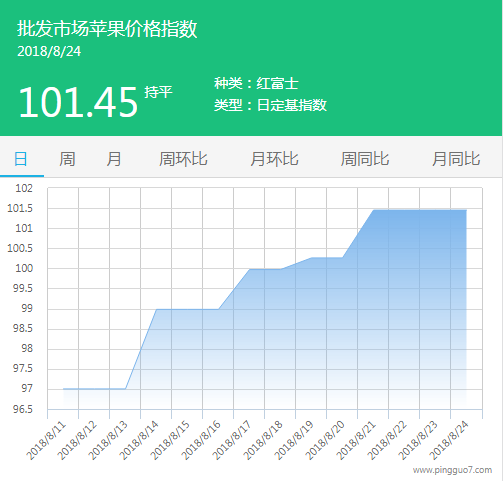Click the 102 y-axis label
The image size is (503, 481).
tap(24, 188)
